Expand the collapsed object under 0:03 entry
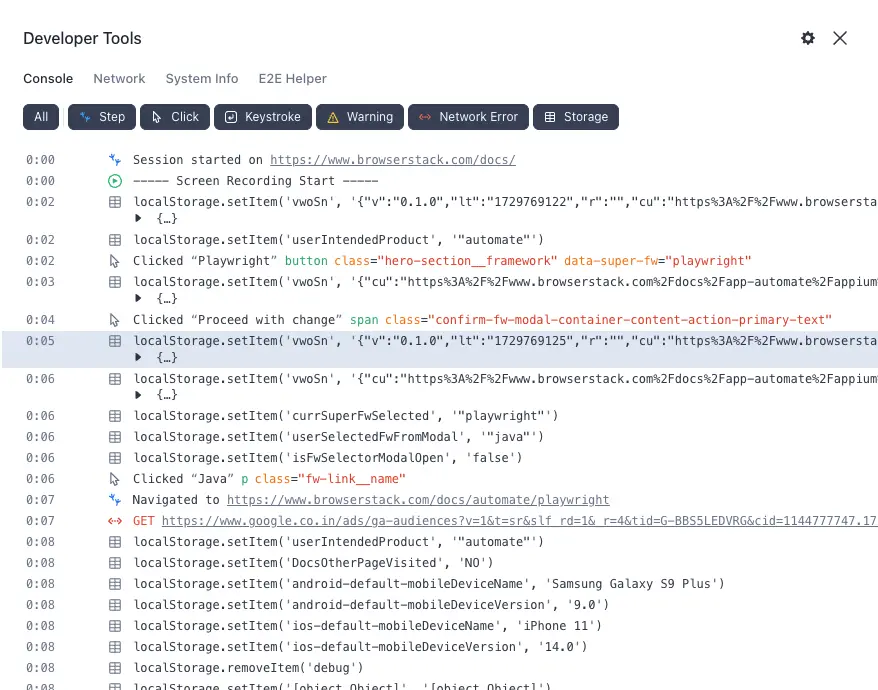The height and width of the screenshot is (690, 878). point(139,298)
